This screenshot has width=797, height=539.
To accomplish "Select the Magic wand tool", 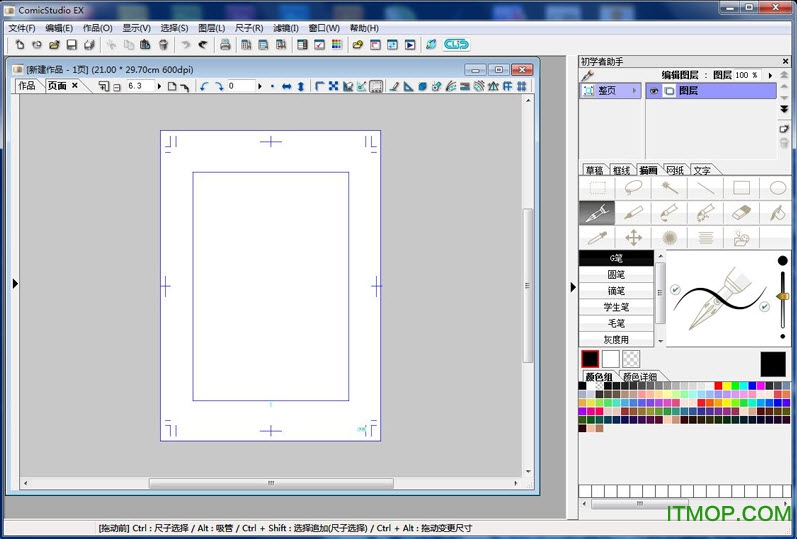I will 669,188.
